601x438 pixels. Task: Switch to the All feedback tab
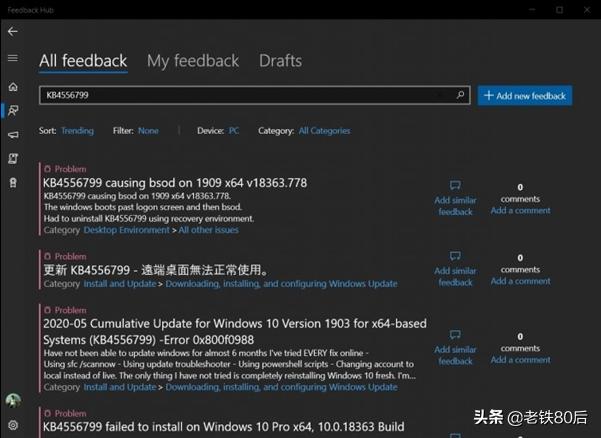pyautogui.click(x=83, y=61)
